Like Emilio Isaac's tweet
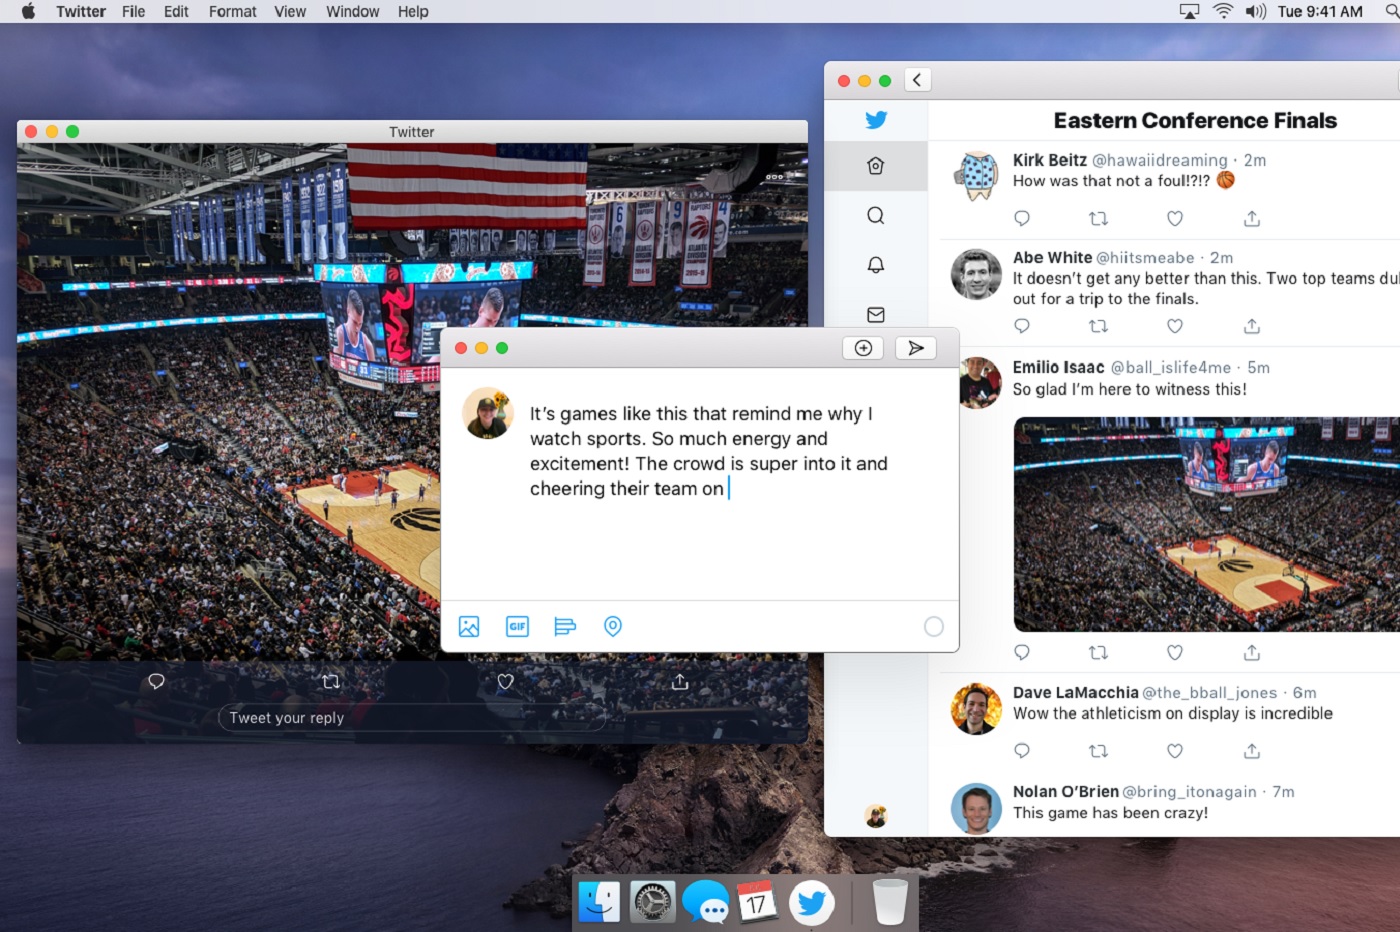The width and height of the screenshot is (1400, 932). click(x=1175, y=652)
